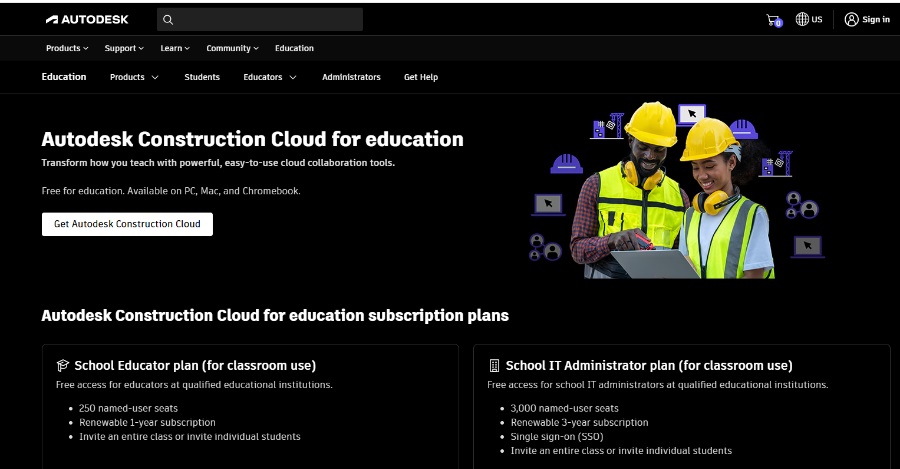This screenshot has width=900, height=469.
Task: Click the School Educator plan heading
Action: coord(195,365)
